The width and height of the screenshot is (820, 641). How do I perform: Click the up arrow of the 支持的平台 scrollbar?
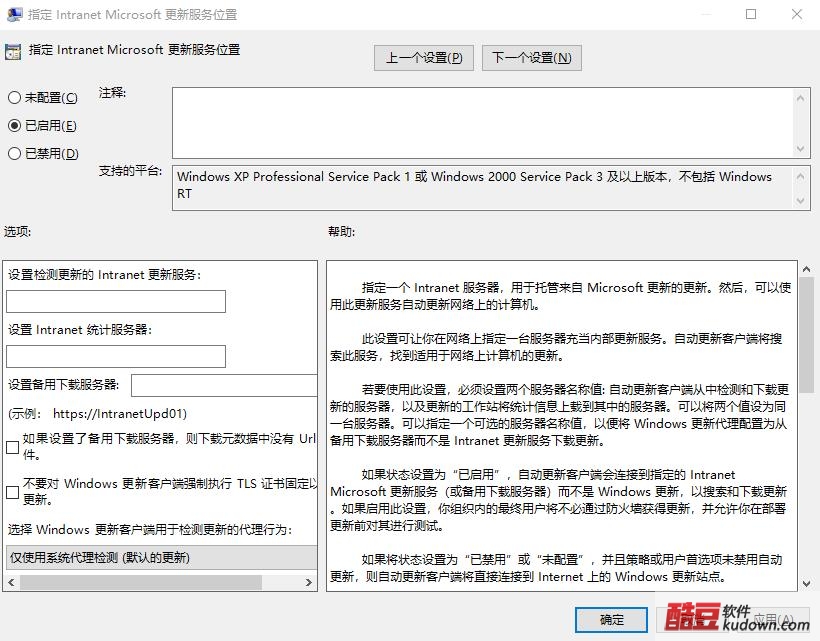(800, 176)
